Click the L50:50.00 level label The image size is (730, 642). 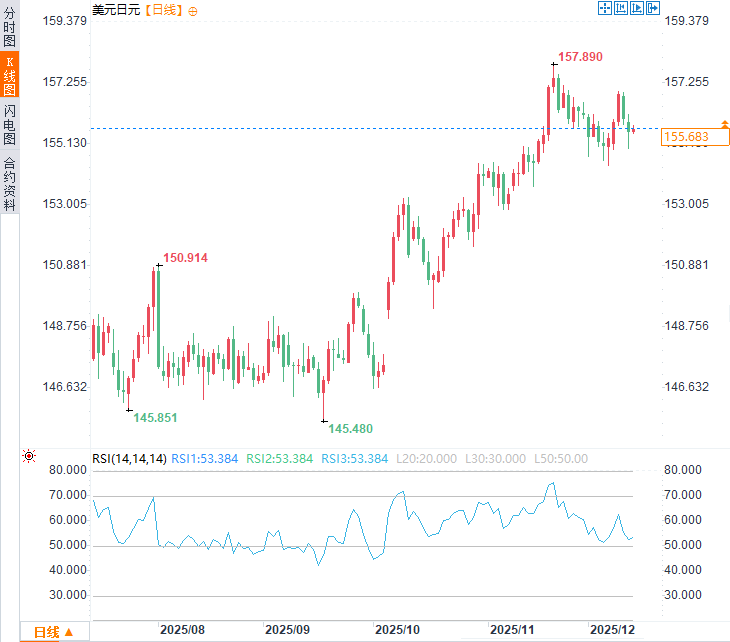click(561, 459)
